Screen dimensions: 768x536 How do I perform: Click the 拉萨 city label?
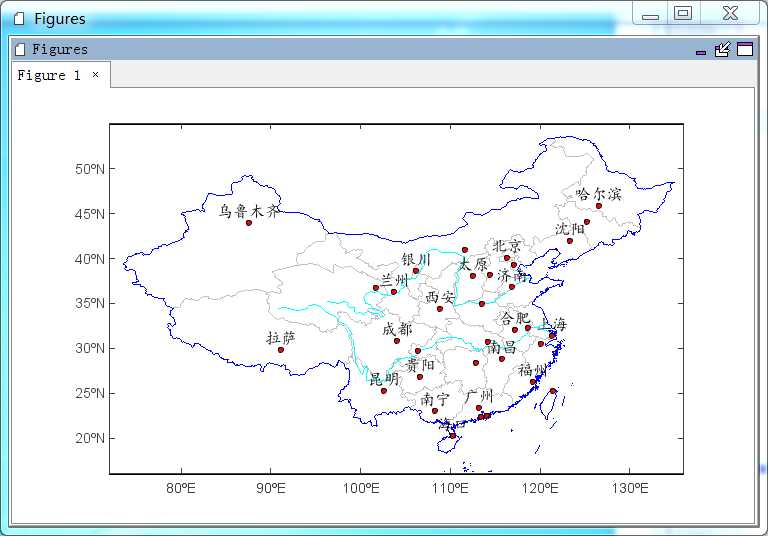[x=281, y=338]
